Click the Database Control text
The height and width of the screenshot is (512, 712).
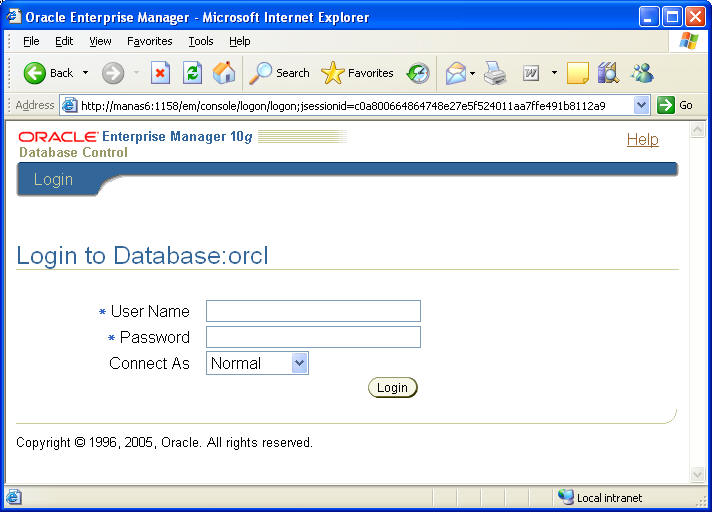pyautogui.click(x=73, y=152)
